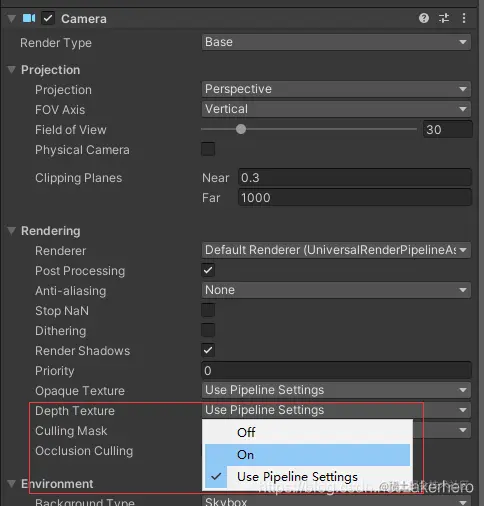Open the Render Type dropdown
This screenshot has height=506, width=484.
(336, 42)
